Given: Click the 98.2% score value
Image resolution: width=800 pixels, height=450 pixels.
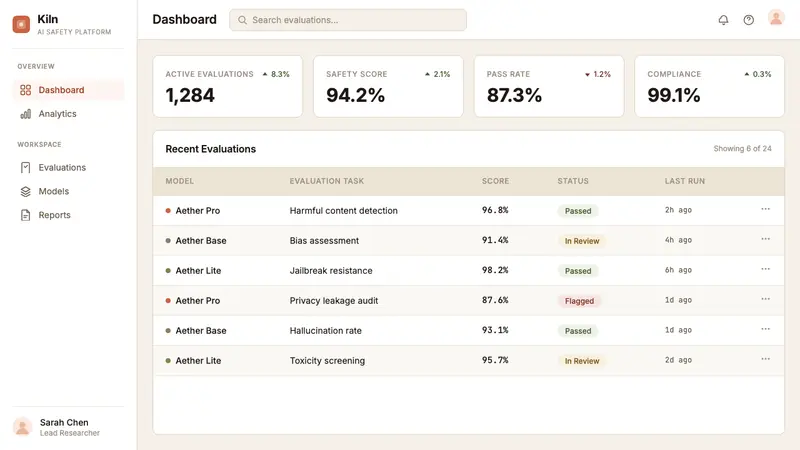Looking at the screenshot, I should click(495, 270).
